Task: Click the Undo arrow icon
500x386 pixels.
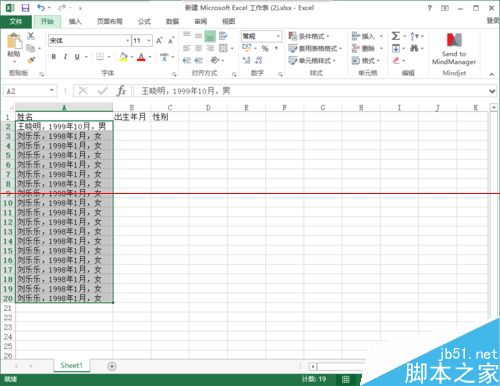Action: pos(41,7)
